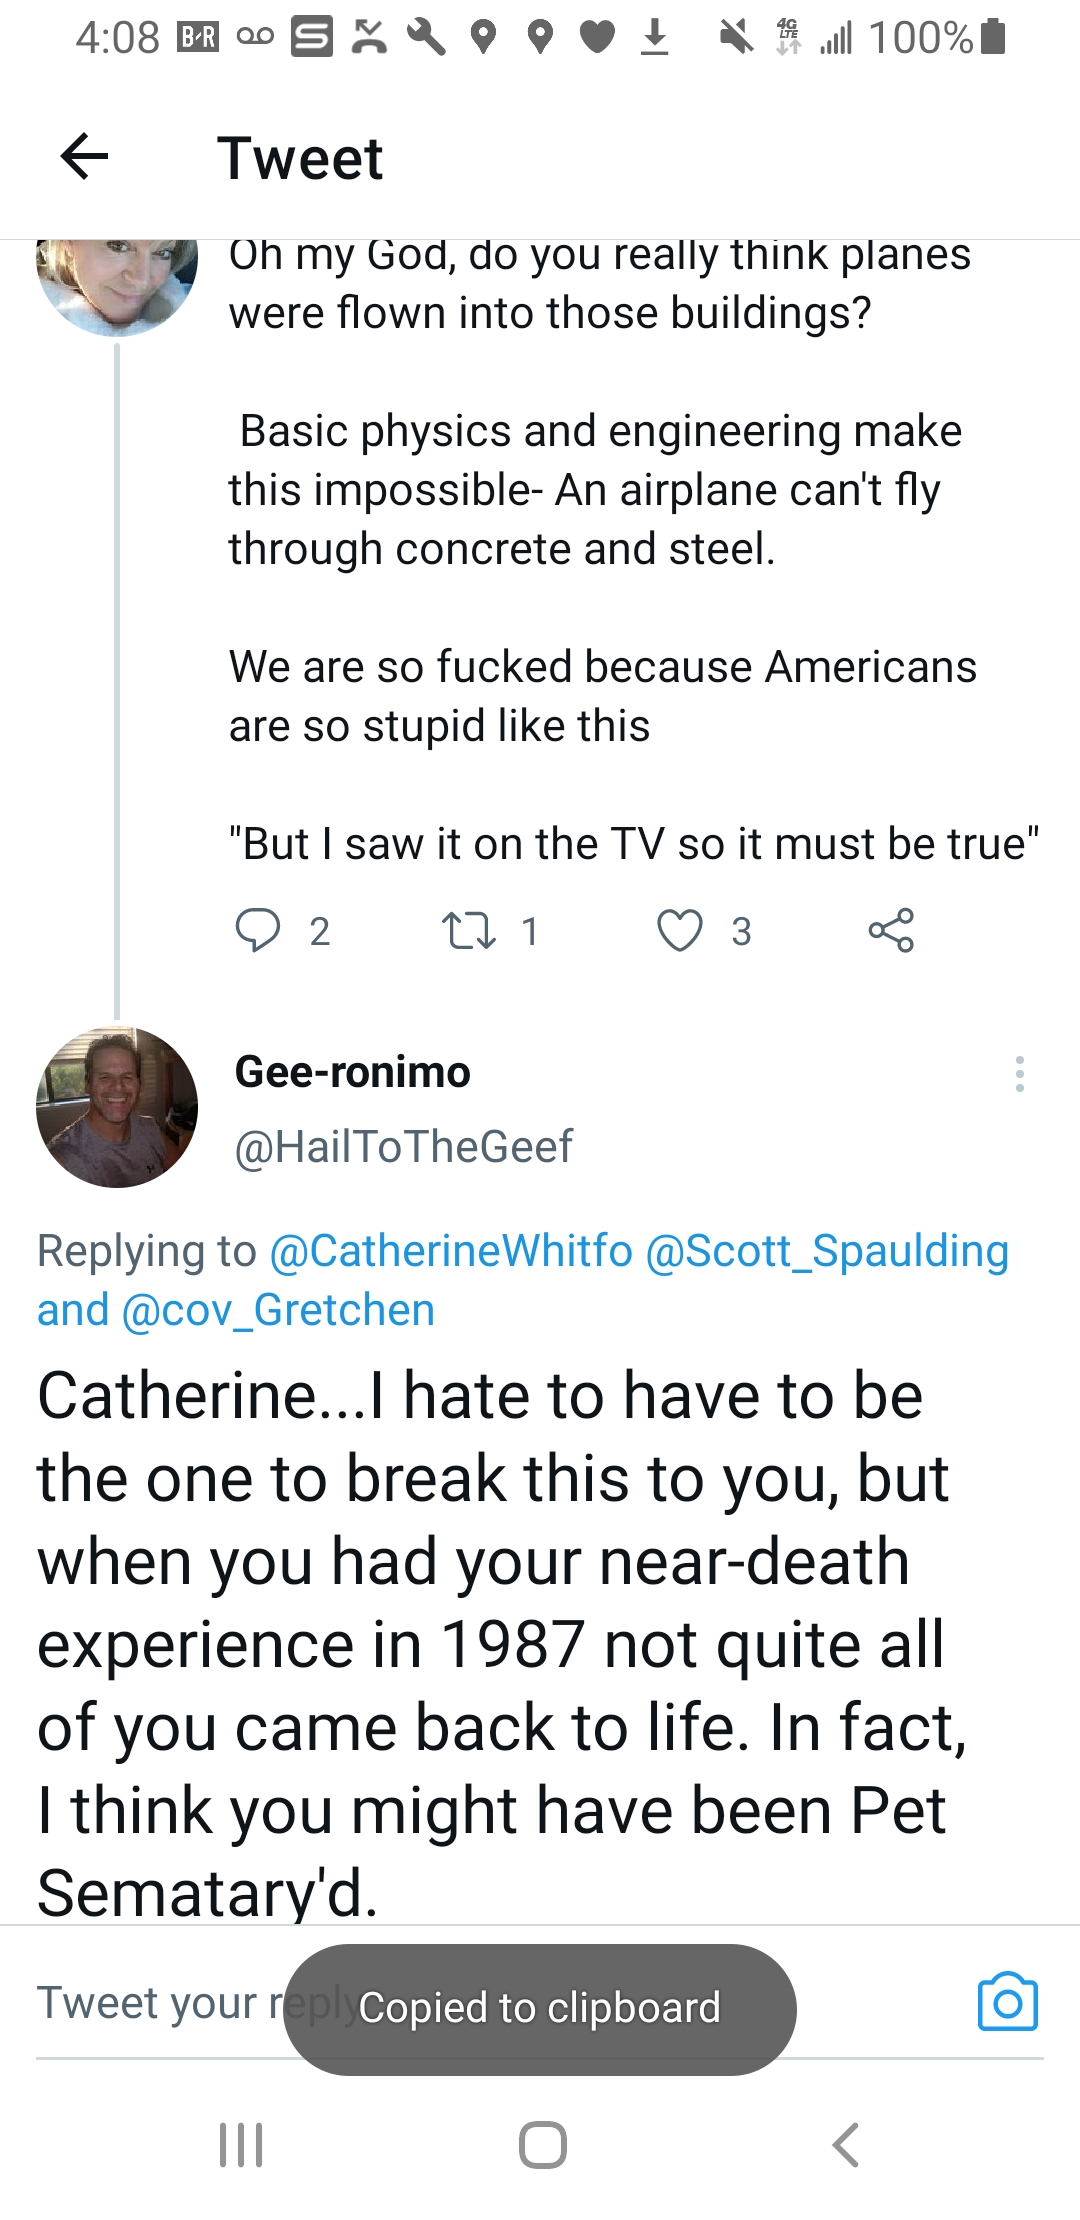Tap the back arrow in Tweet header

tap(85, 157)
